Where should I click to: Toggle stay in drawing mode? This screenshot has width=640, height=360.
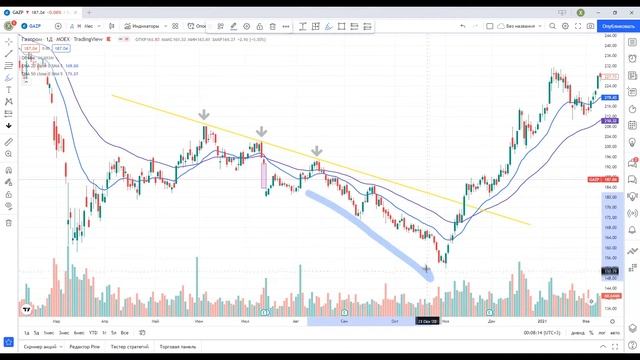(9, 182)
